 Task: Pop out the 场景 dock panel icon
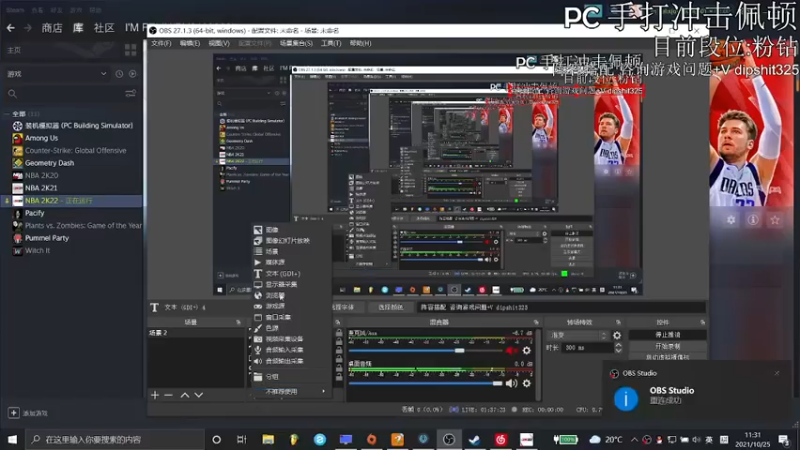(x=238, y=322)
